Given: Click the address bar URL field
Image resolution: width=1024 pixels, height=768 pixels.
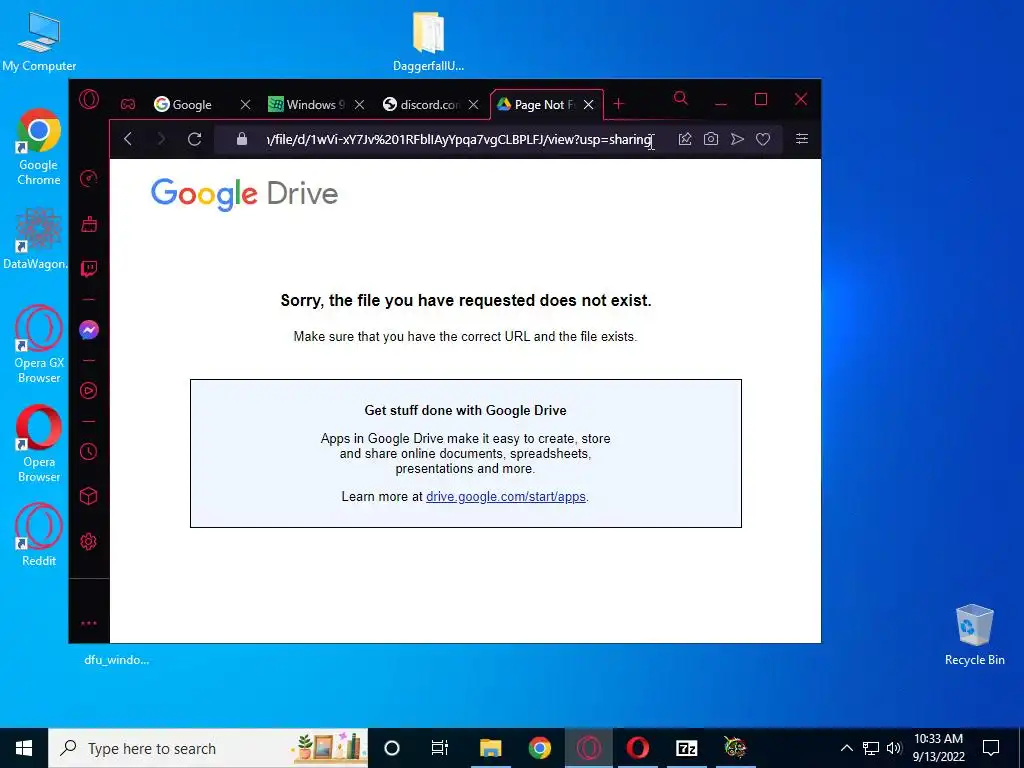Looking at the screenshot, I should click(459, 140).
